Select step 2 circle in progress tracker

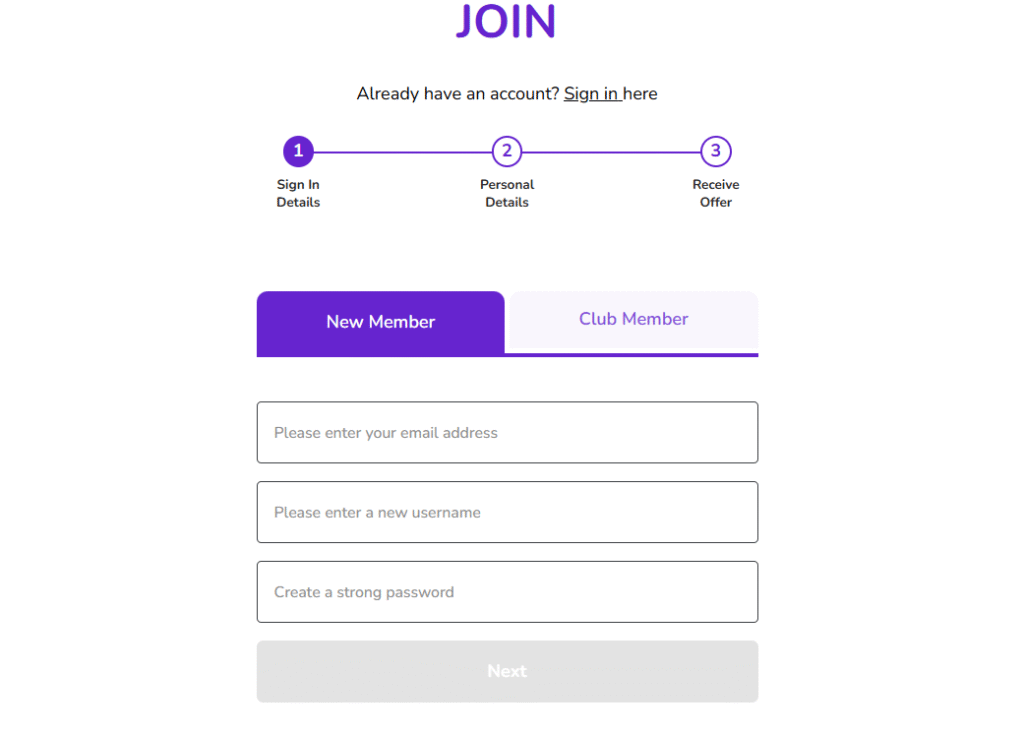[507, 152]
